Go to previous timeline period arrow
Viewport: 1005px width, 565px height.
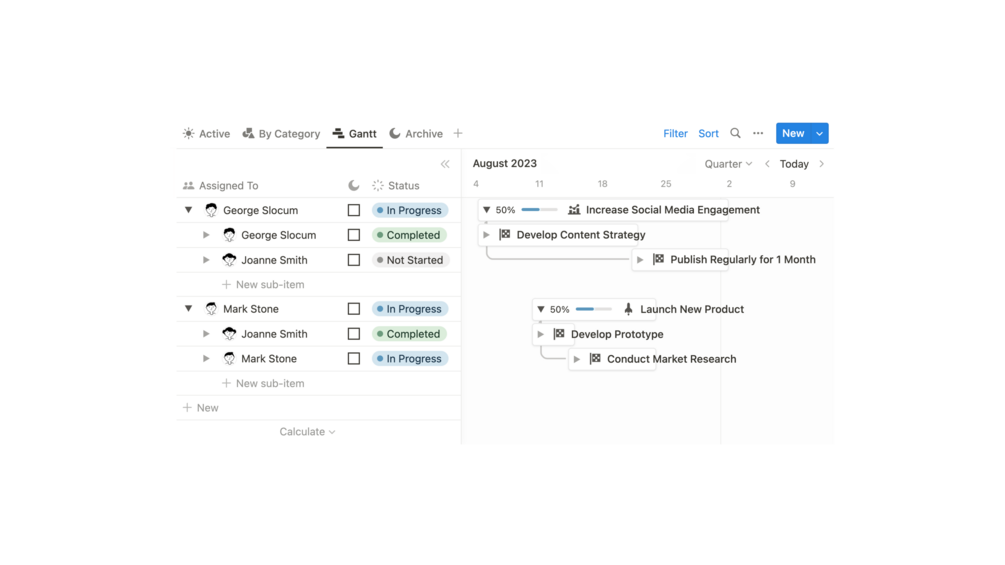(767, 164)
